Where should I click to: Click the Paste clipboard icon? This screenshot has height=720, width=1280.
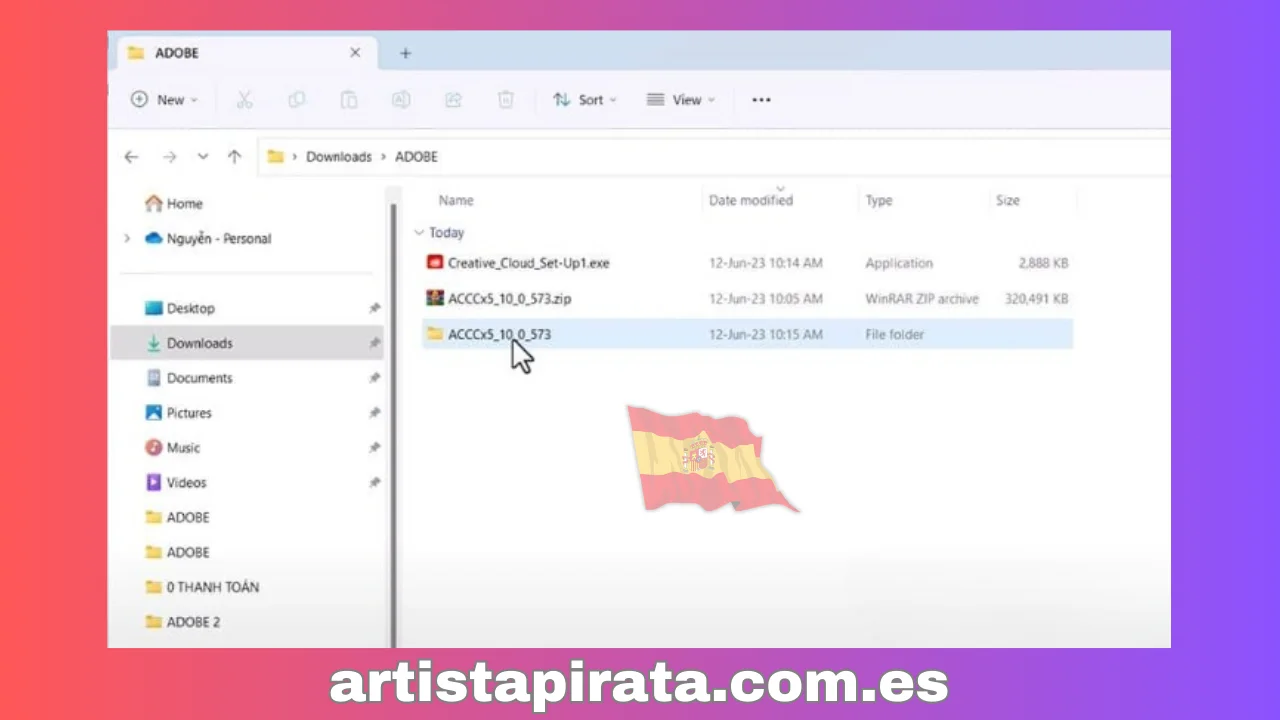(x=349, y=100)
